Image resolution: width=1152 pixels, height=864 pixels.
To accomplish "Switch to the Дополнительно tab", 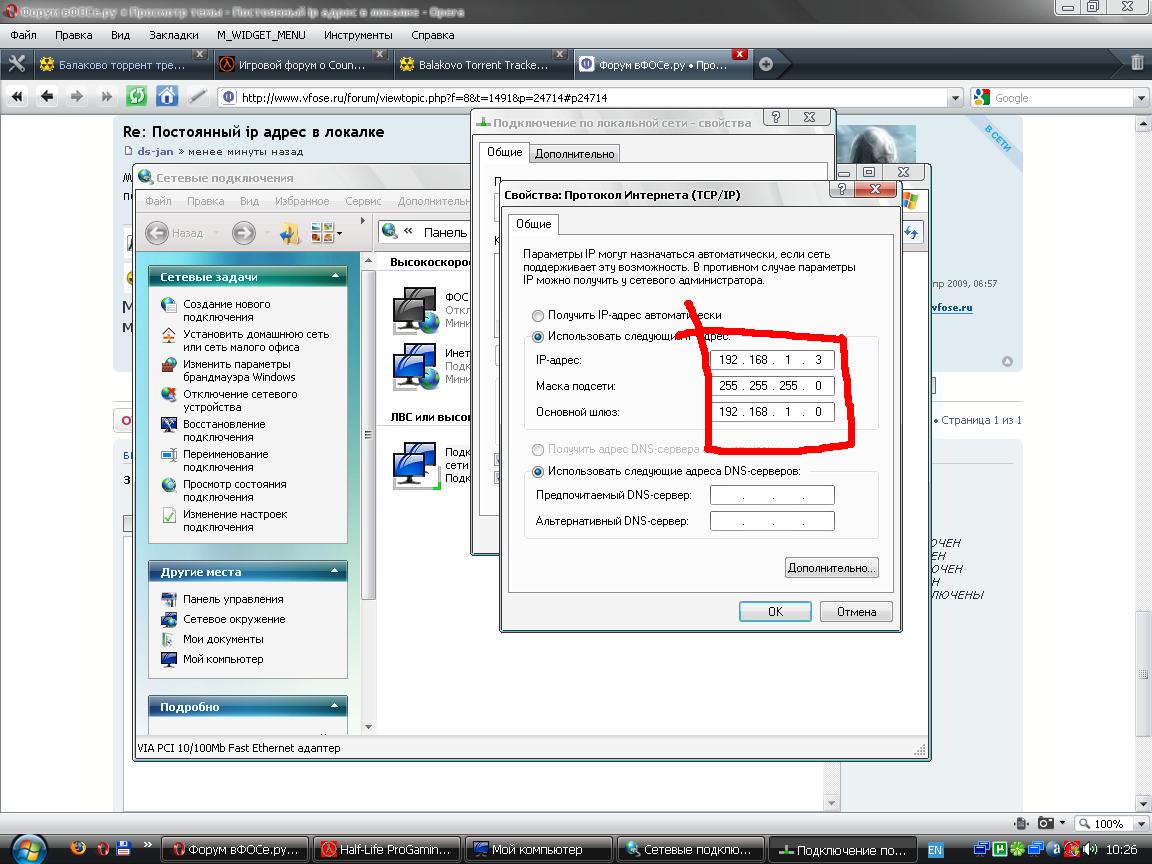I will [x=574, y=153].
